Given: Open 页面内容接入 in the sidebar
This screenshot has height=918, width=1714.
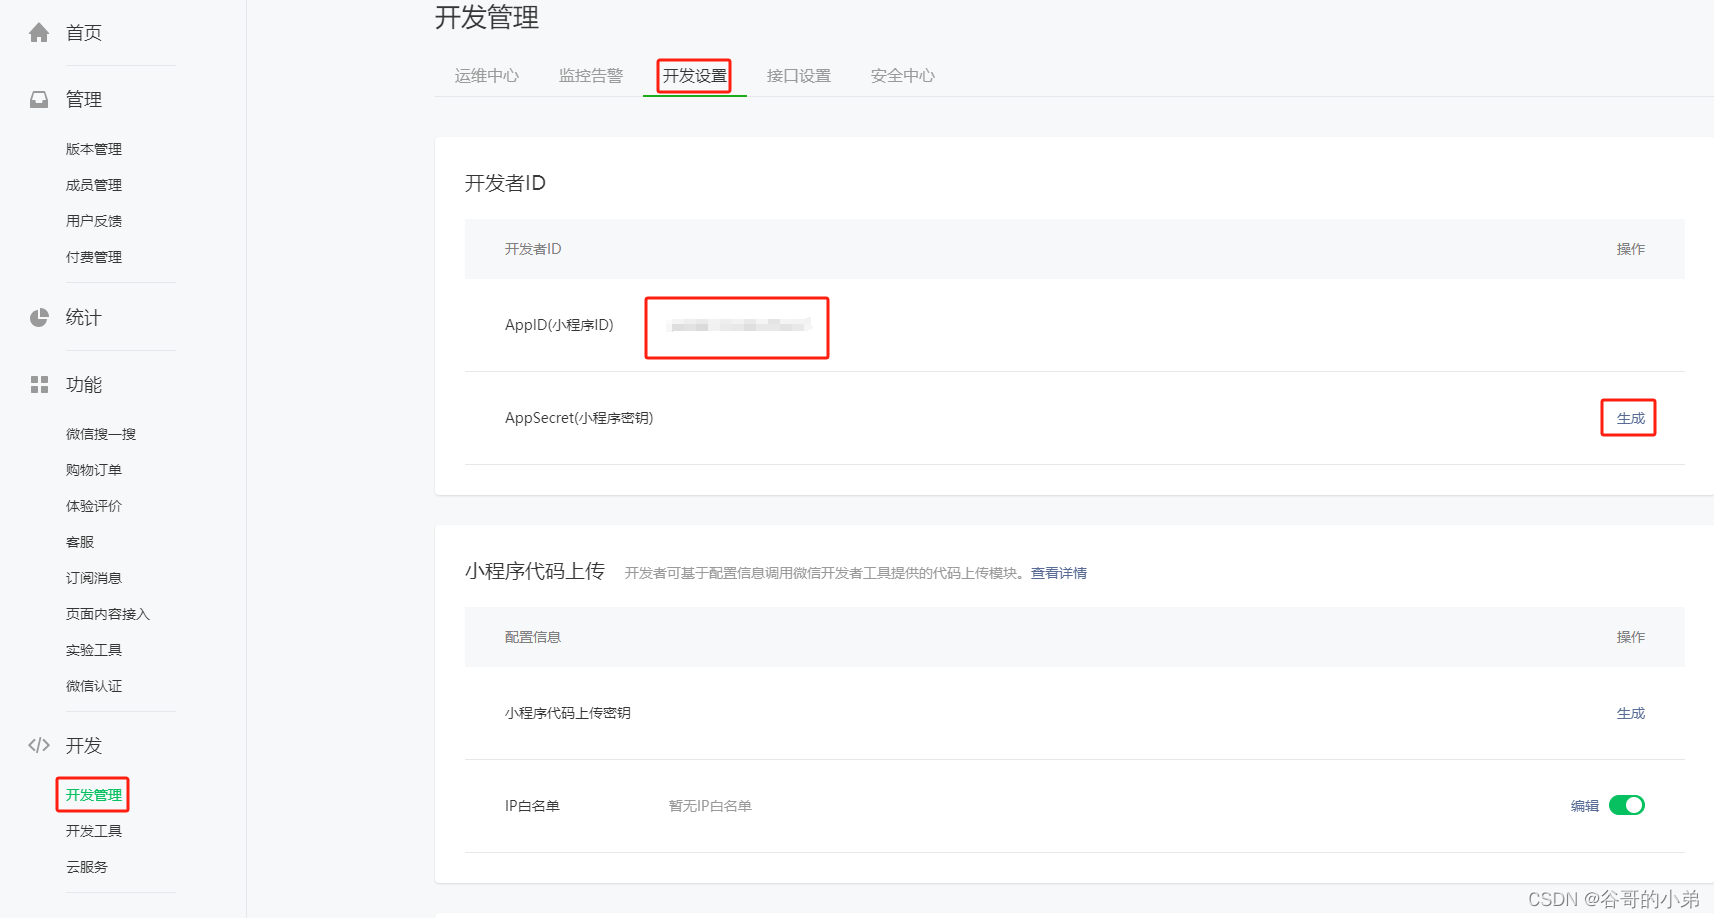Looking at the screenshot, I should (x=108, y=614).
